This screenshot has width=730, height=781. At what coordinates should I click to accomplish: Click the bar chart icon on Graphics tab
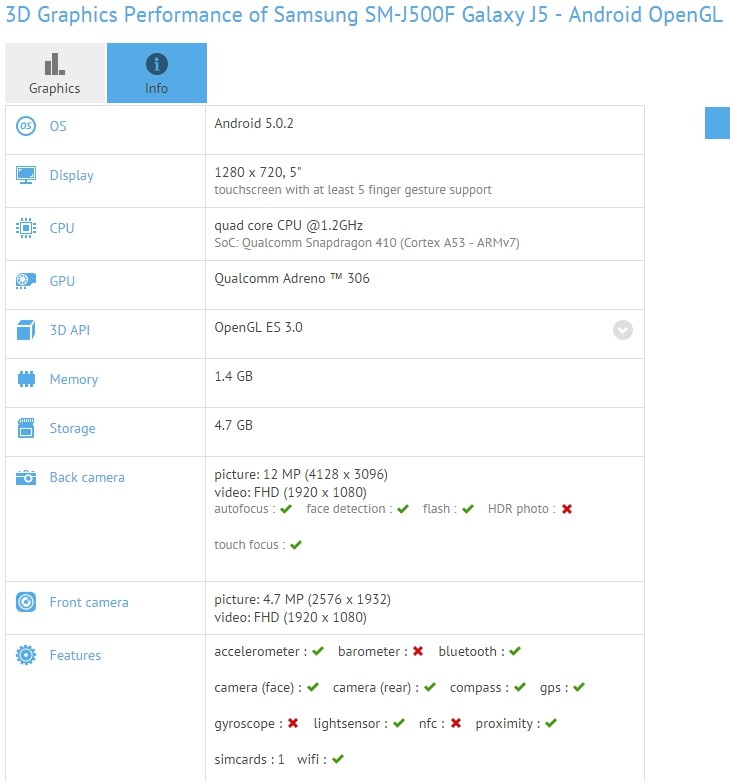[x=54, y=64]
